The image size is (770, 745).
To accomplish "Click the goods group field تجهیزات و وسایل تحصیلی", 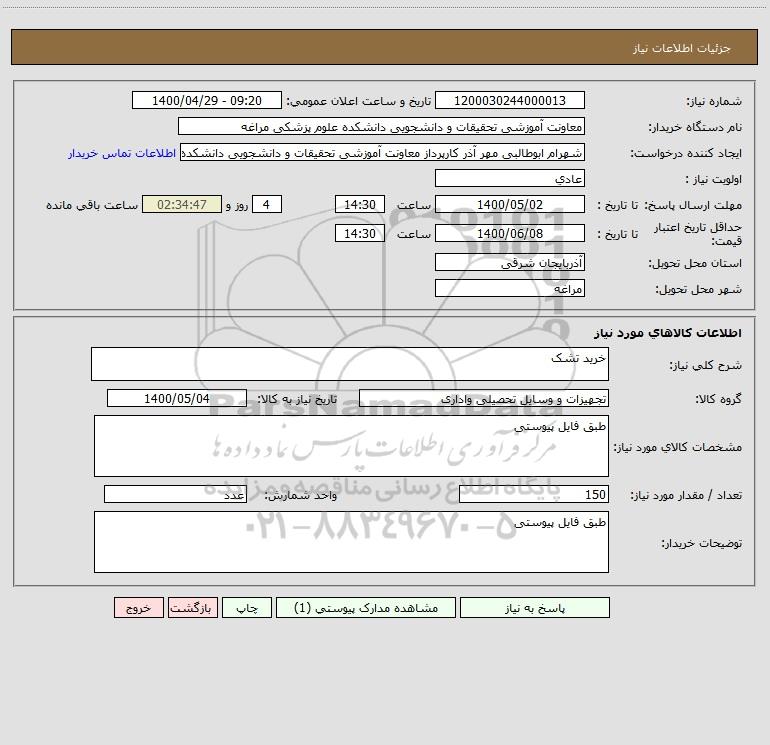I will tap(484, 398).
